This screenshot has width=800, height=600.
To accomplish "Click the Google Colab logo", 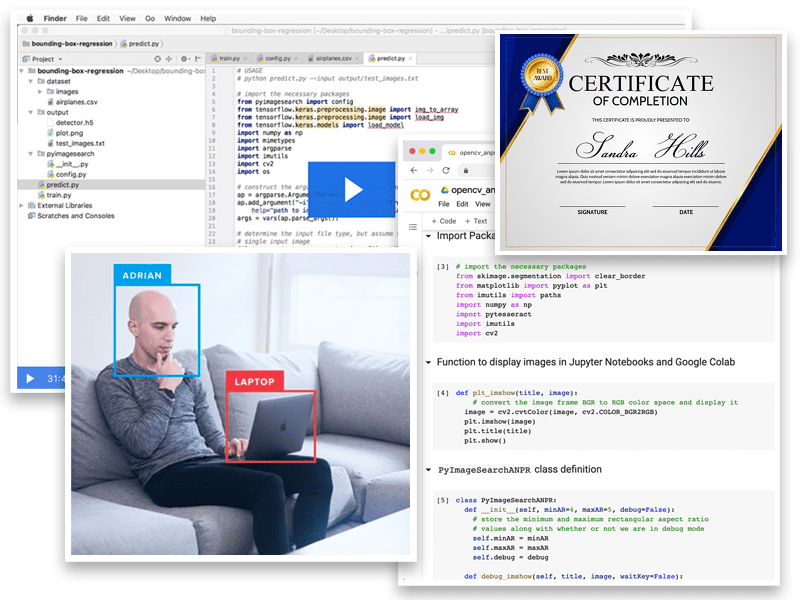I will tap(422, 194).
